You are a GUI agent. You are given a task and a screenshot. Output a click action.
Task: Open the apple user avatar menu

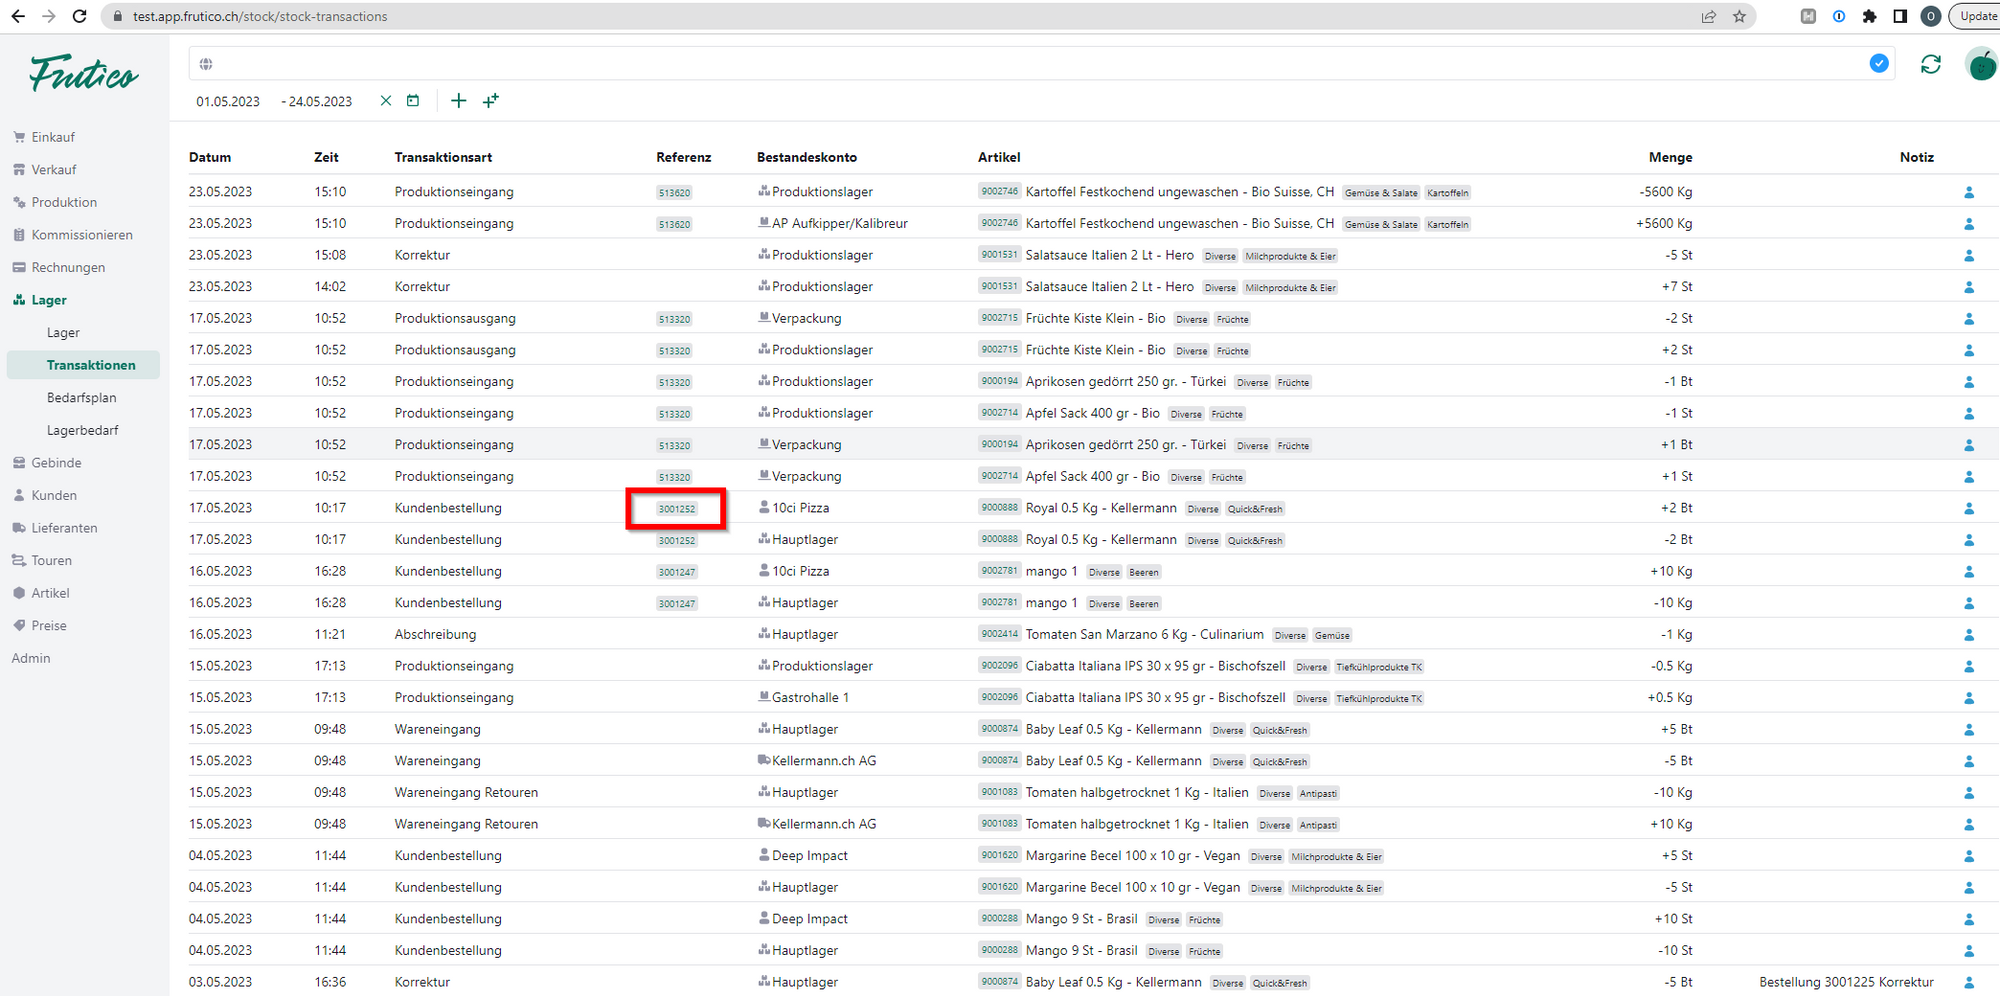click(x=1980, y=65)
